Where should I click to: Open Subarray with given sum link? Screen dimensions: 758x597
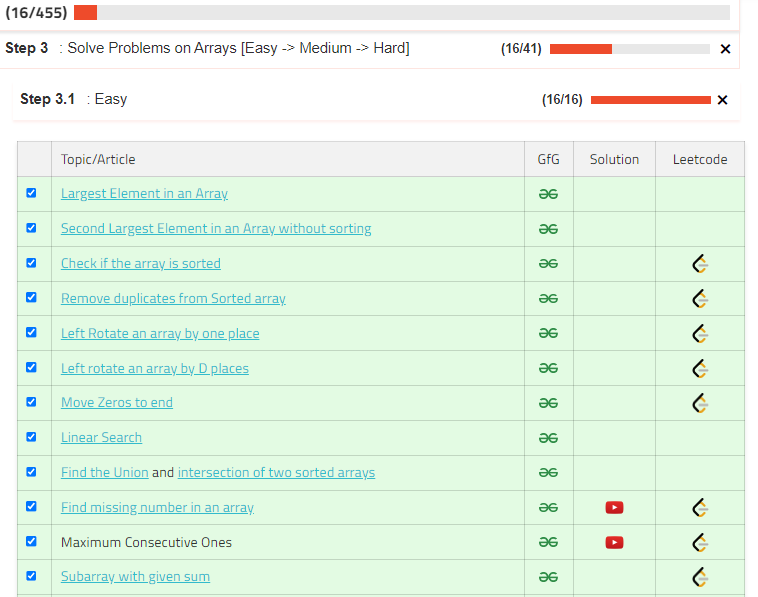135,576
